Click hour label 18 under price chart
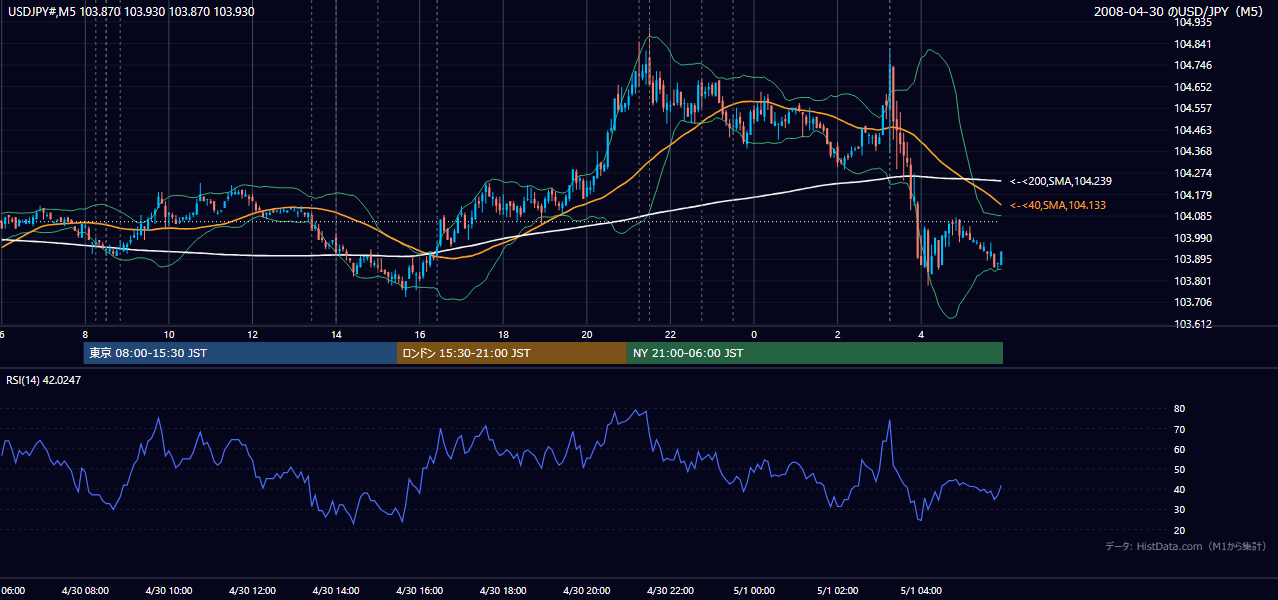Image resolution: width=1278 pixels, height=600 pixels. click(503, 334)
